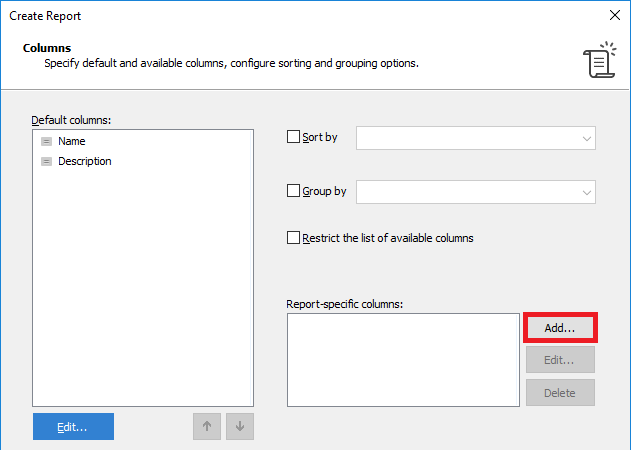
Task: Click the blue Edit... button under Default columns
Action: [x=73, y=426]
